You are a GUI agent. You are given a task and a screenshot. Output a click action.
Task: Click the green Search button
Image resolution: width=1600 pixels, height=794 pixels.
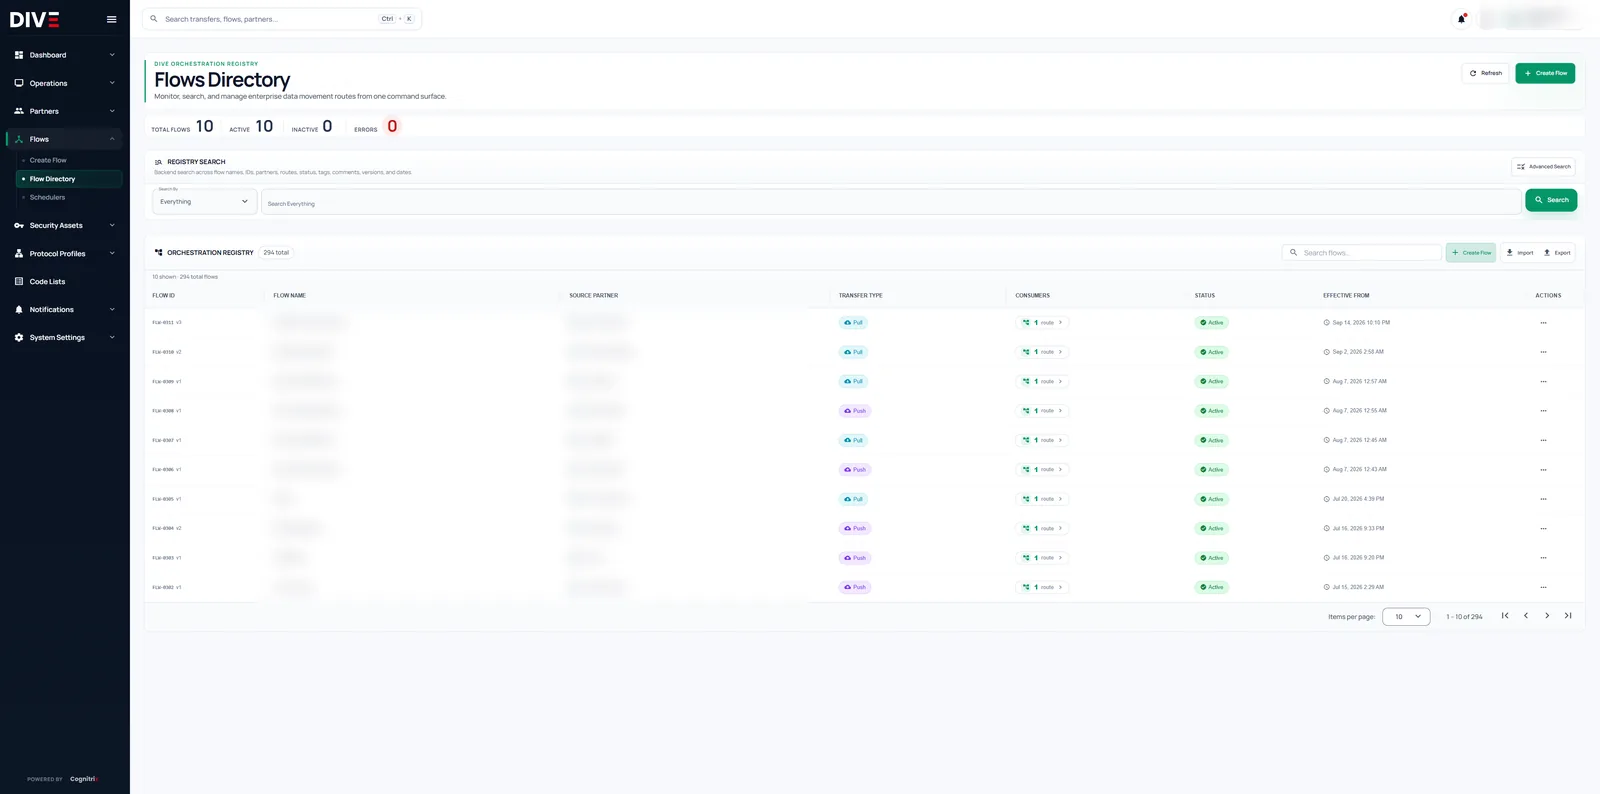[1551, 200]
